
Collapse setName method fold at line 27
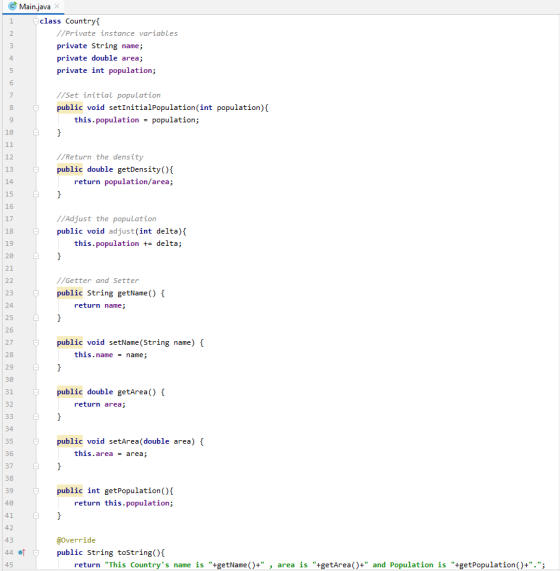pos(36,342)
